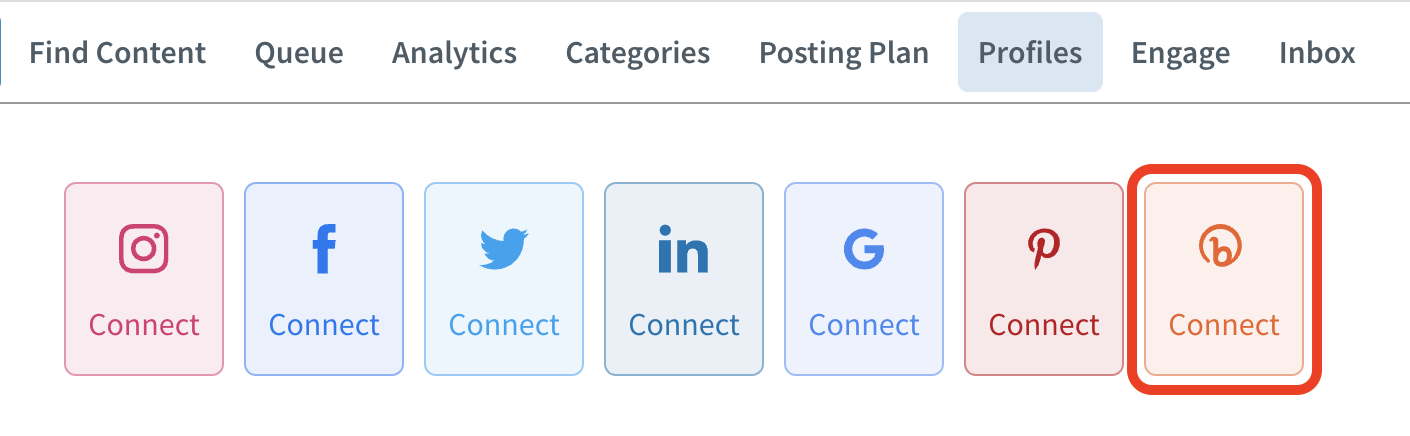Screen dimensions: 1410x436
Task: Click the LinkedIn logo icon
Action: pos(683,249)
